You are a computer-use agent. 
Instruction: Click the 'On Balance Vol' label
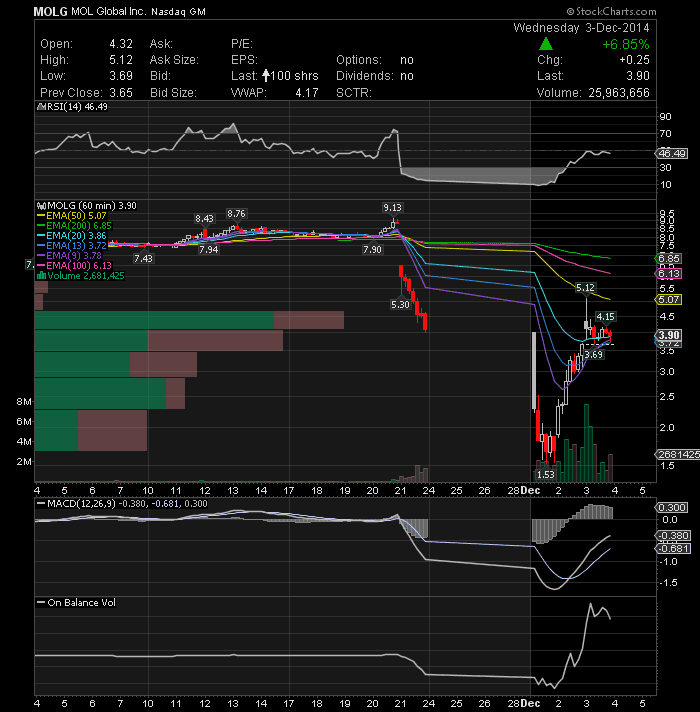(81, 603)
